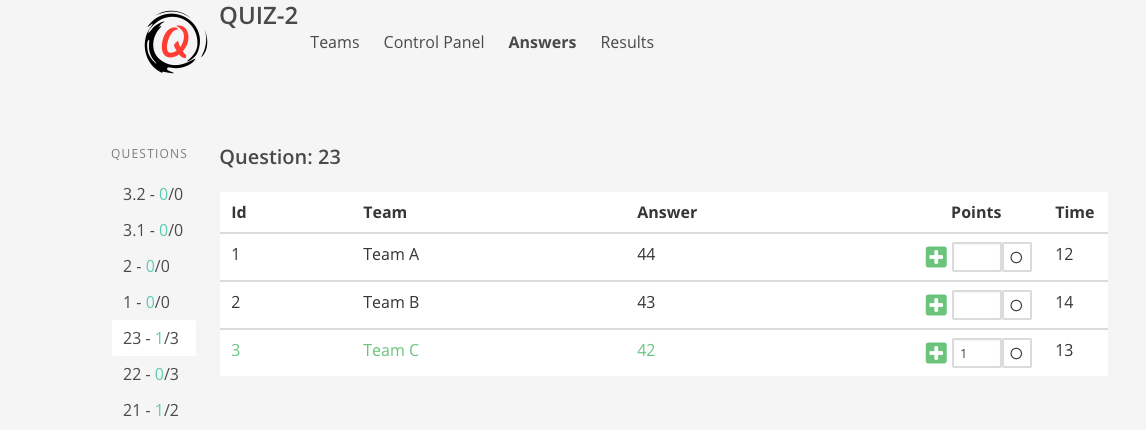Add a point for Team C

[x=936, y=354]
